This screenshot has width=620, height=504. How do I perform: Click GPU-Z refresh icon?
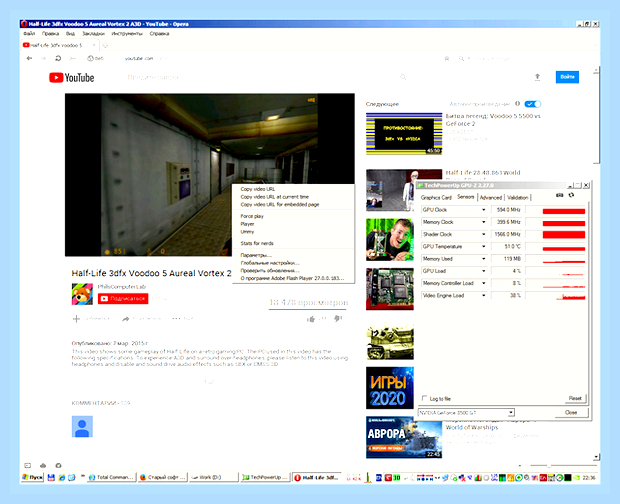click(x=571, y=195)
